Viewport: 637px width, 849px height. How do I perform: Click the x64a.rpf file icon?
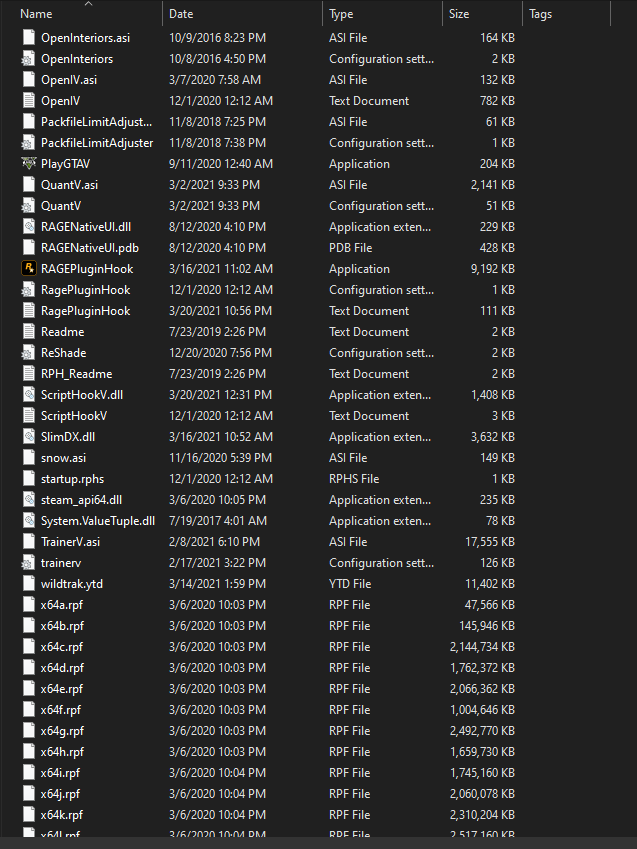[29, 605]
